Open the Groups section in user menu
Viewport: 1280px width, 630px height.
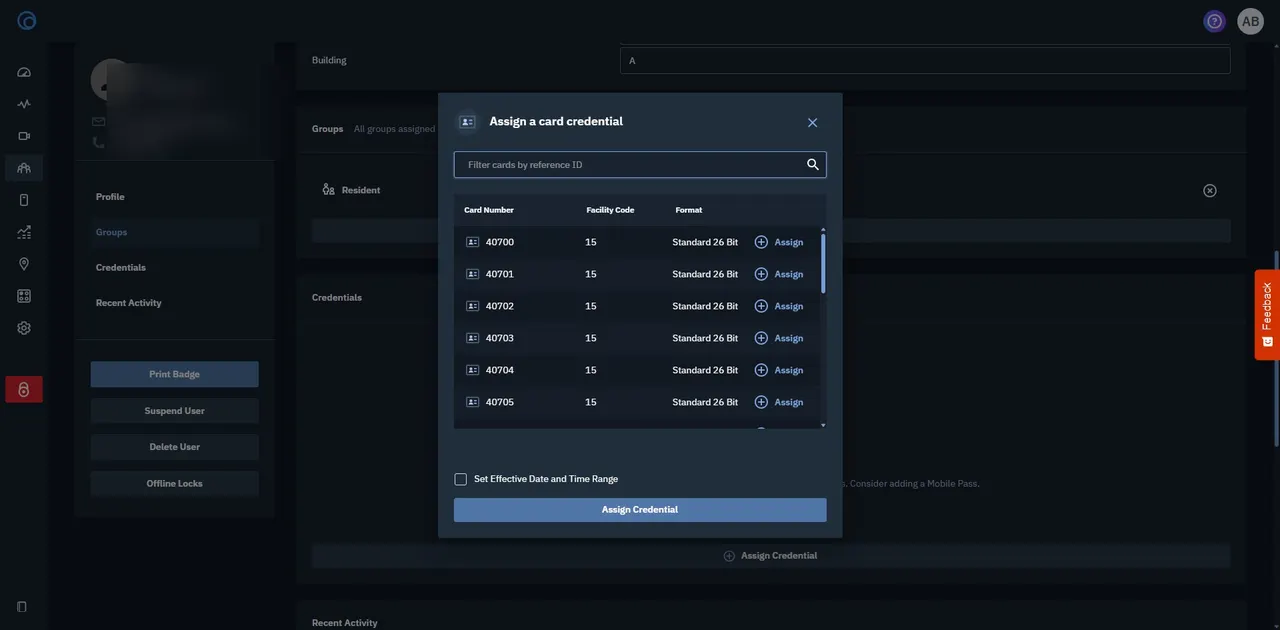click(x=111, y=232)
